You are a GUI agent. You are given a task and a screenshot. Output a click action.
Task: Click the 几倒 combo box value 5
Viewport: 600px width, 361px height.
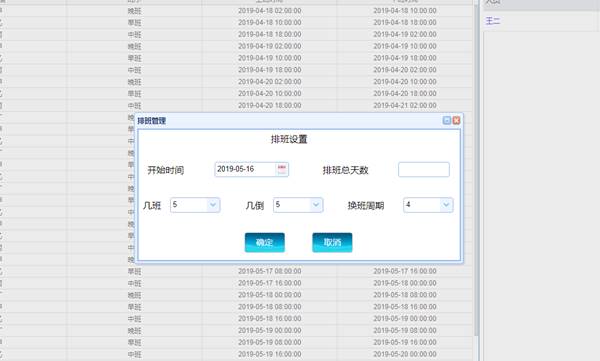point(292,205)
